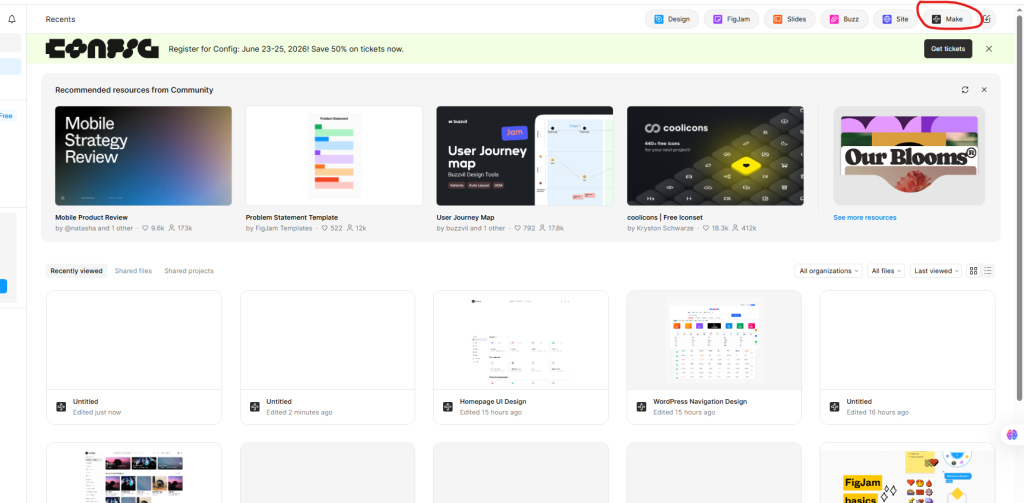Create a new Site file

[895, 19]
